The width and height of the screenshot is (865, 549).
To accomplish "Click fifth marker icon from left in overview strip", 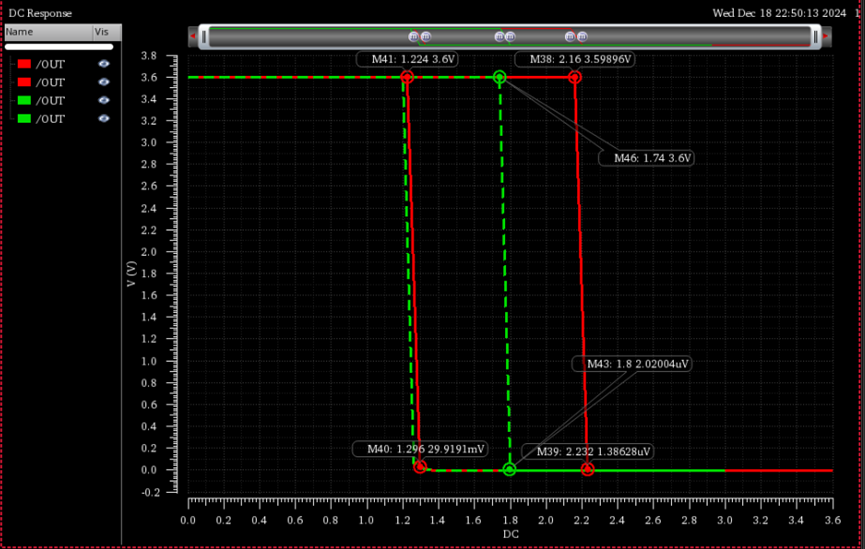I will tap(570, 36).
